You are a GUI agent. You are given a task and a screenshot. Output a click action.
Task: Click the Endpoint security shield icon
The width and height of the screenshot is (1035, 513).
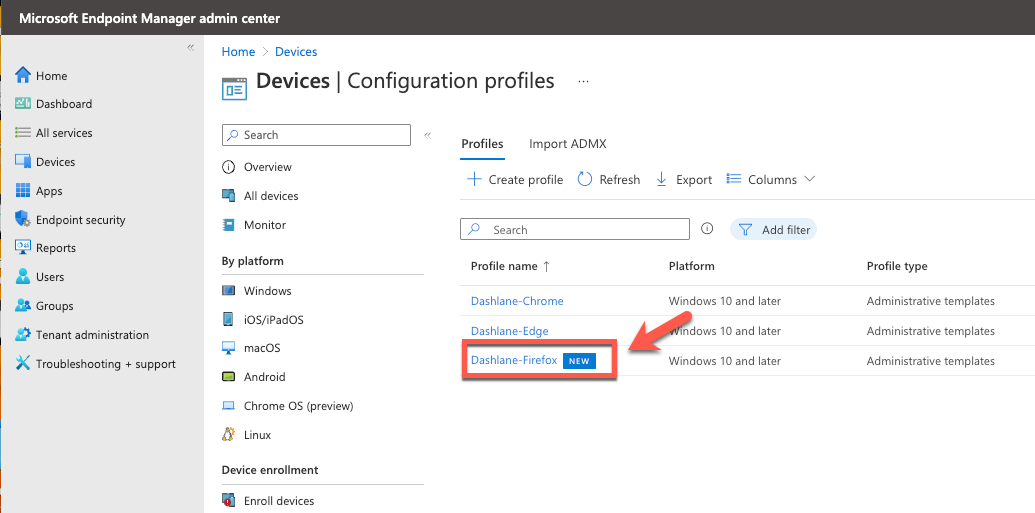pos(23,219)
